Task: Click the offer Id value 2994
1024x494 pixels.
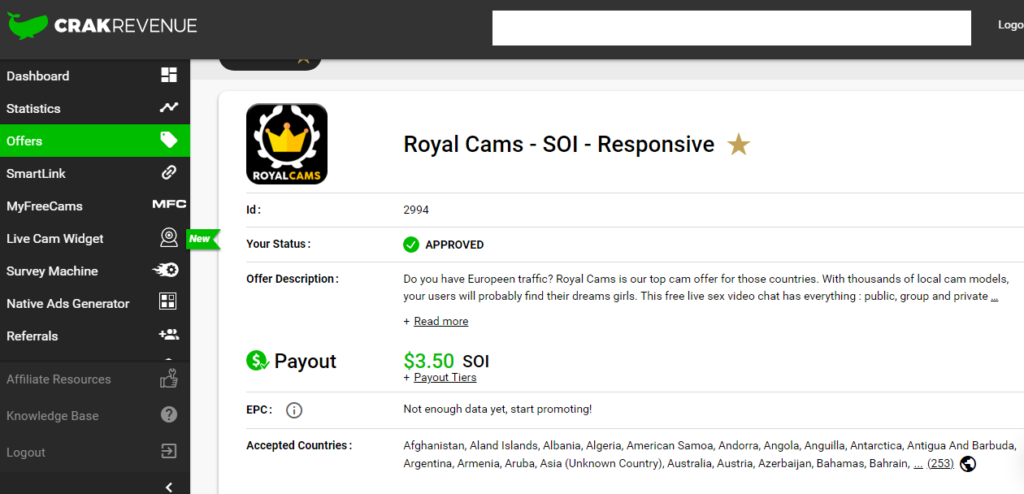Action: point(416,210)
